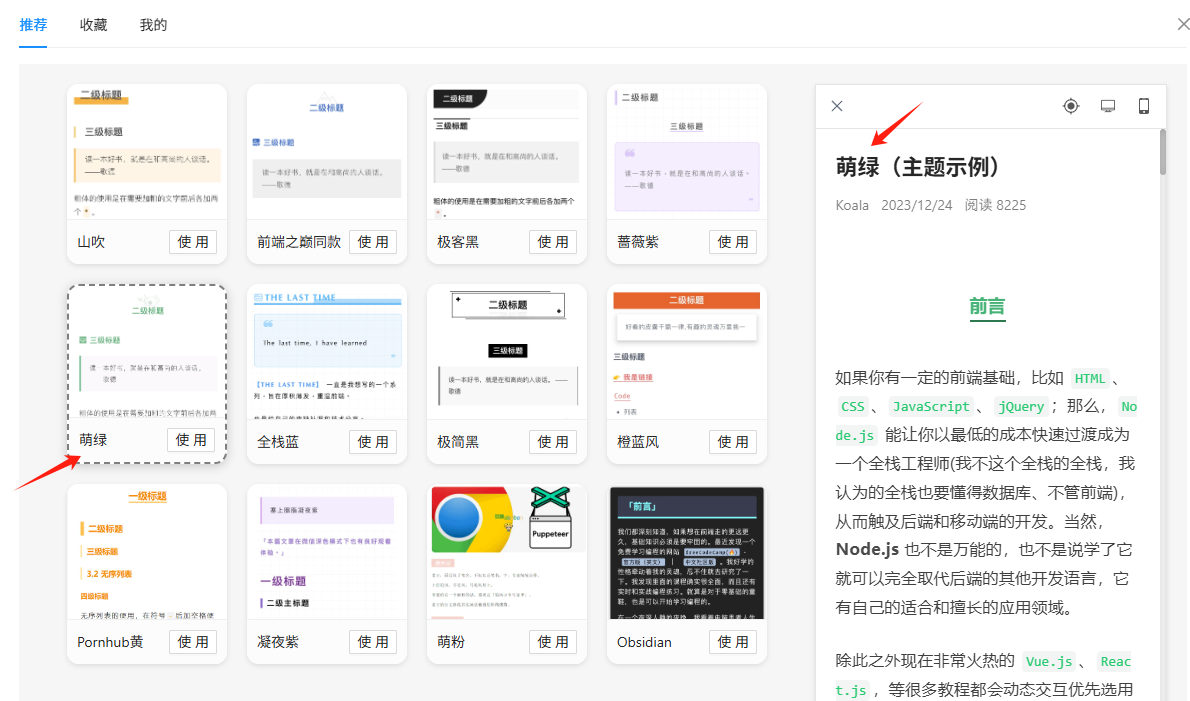
Task: Close the theme preview panel
Action: [x=837, y=106]
